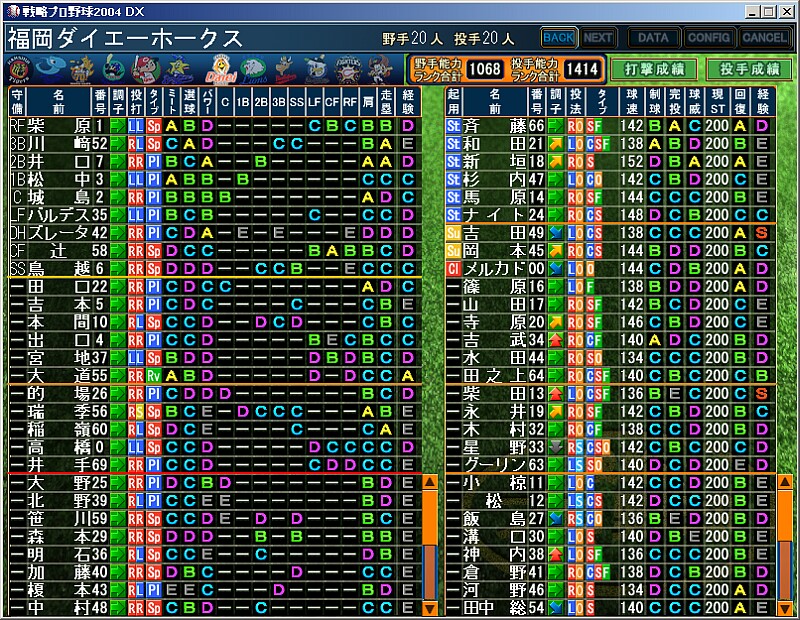This screenshot has height=620, width=800.
Task: Select bench player 宮地 row
Action: coord(215,358)
